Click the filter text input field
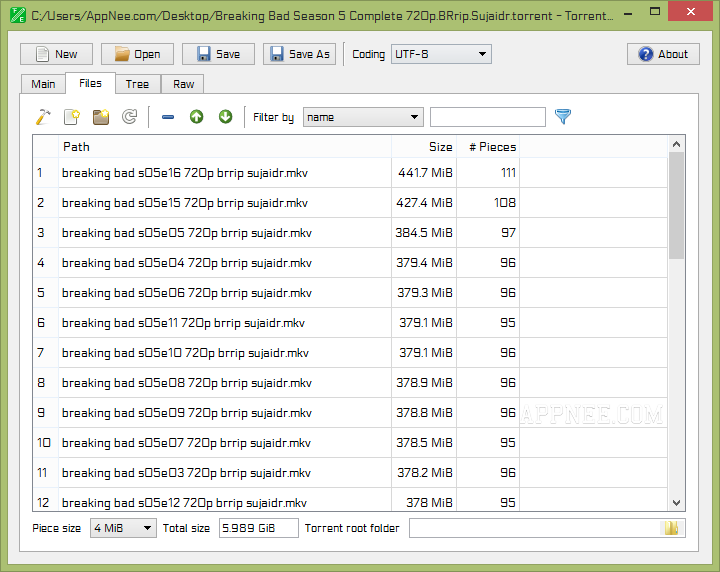The height and width of the screenshot is (572, 720). point(488,117)
